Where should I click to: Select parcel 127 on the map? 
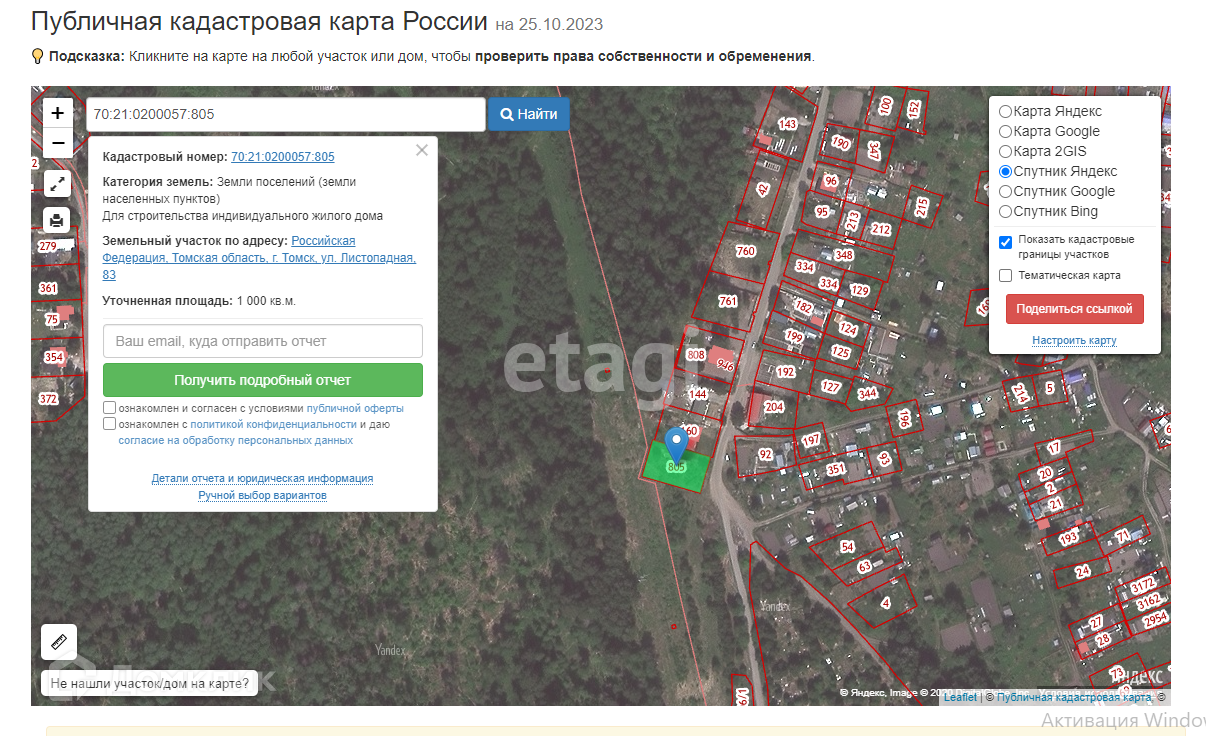pyautogui.click(x=831, y=386)
